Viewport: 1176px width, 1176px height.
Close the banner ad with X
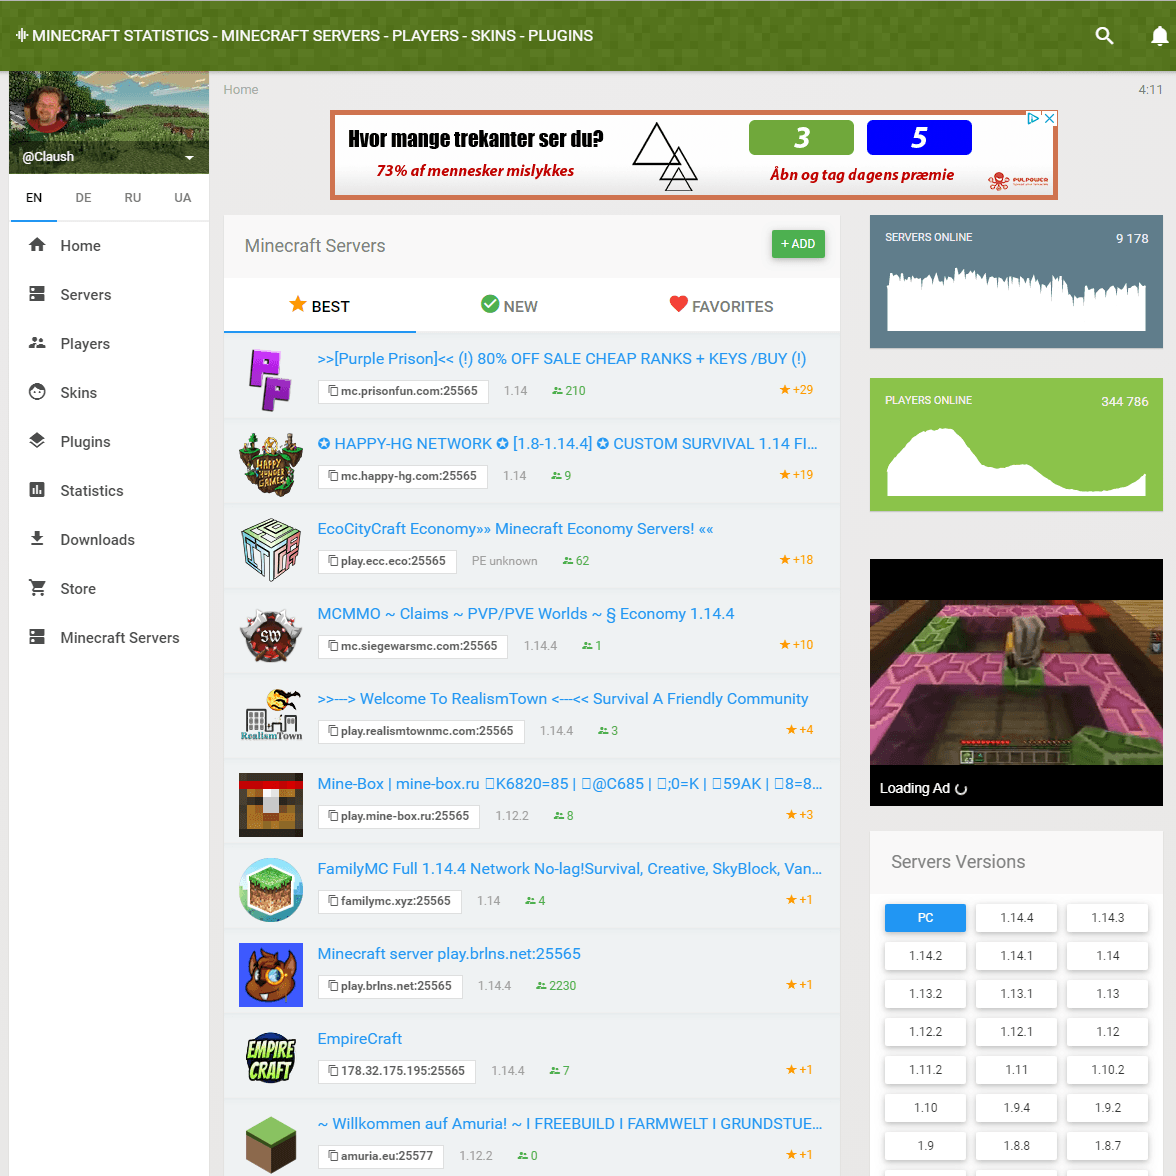(x=1049, y=118)
